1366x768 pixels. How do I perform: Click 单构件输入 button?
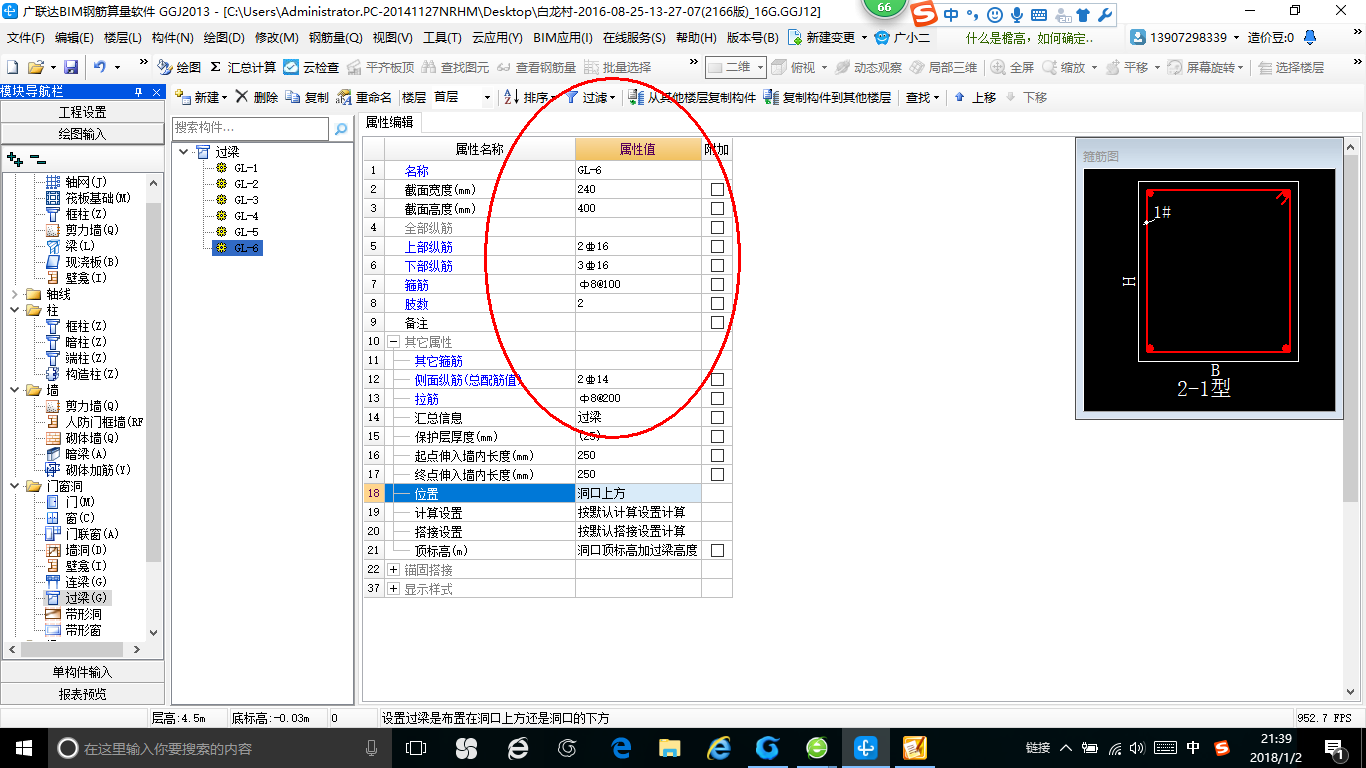point(82,672)
